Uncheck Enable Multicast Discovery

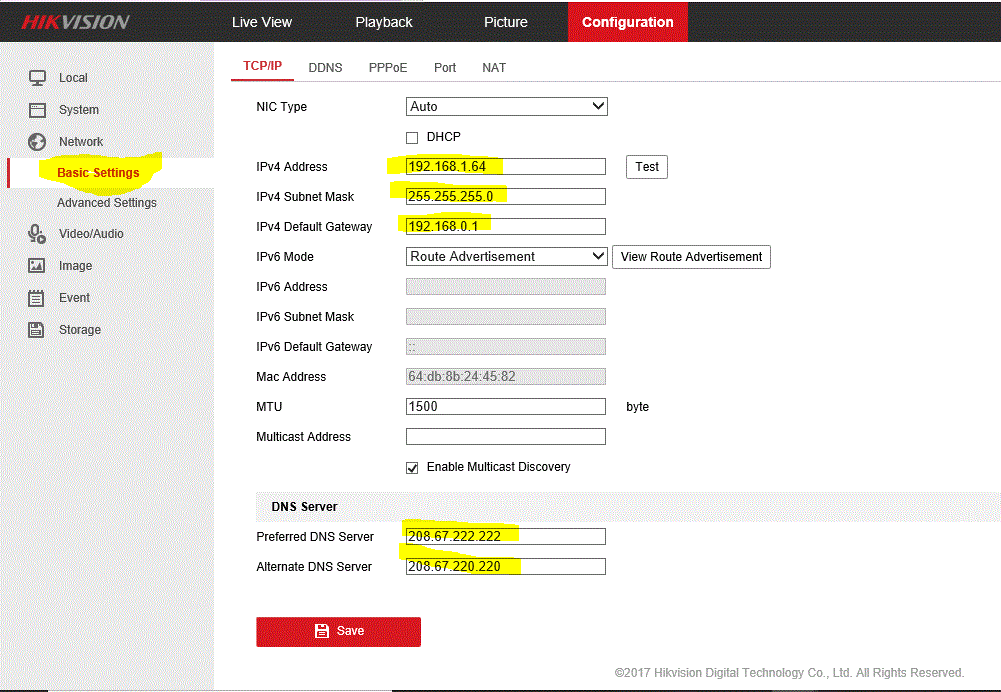coord(412,468)
